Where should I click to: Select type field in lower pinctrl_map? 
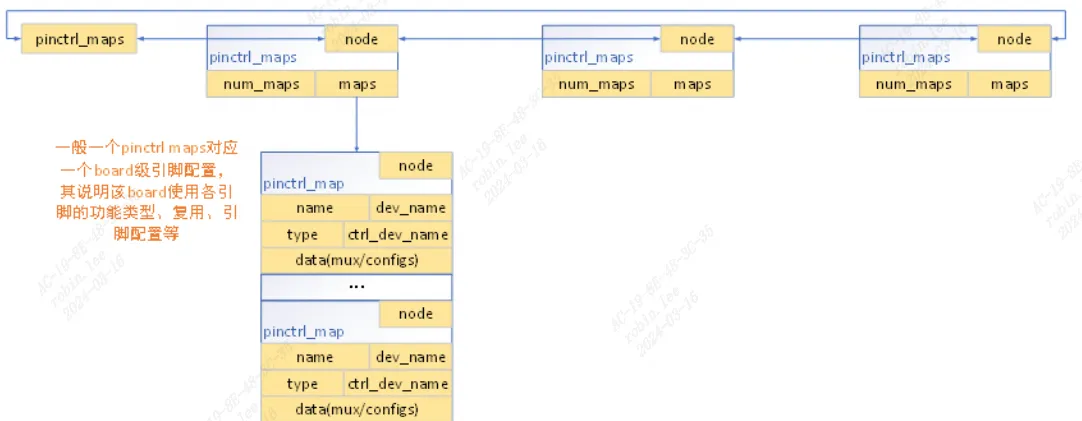click(x=302, y=383)
